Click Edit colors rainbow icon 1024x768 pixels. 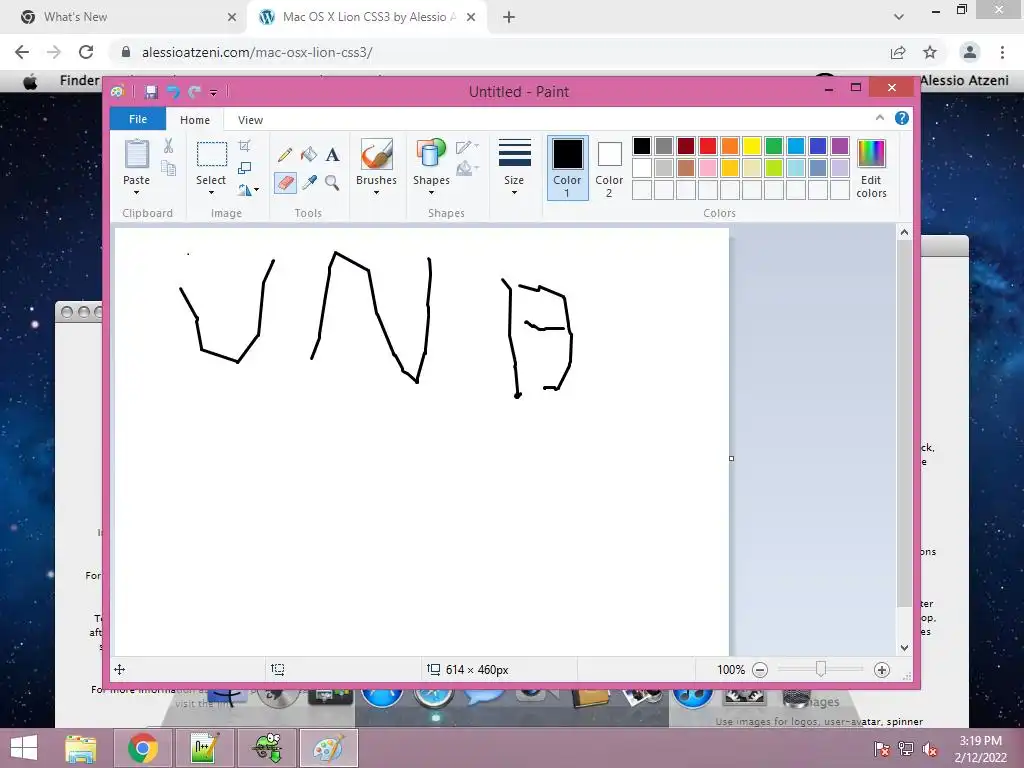(871, 154)
